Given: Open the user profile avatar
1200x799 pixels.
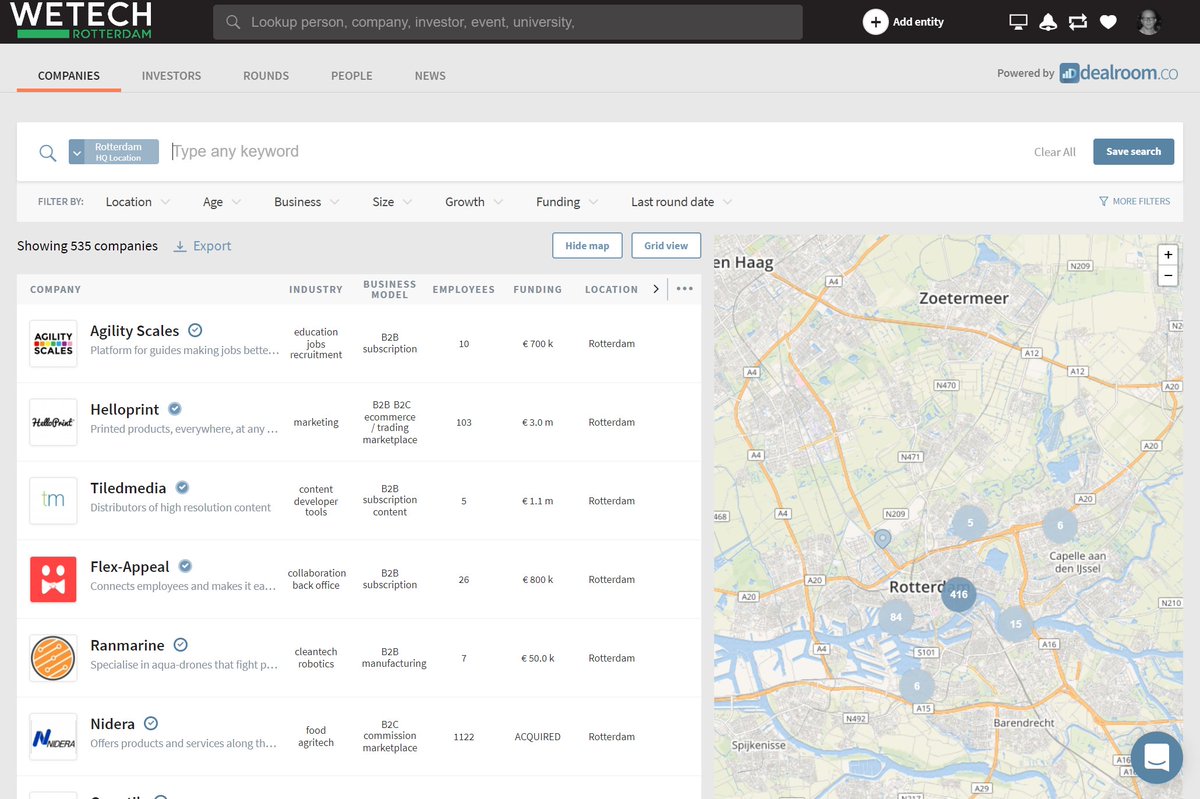Looking at the screenshot, I should pos(1150,22).
